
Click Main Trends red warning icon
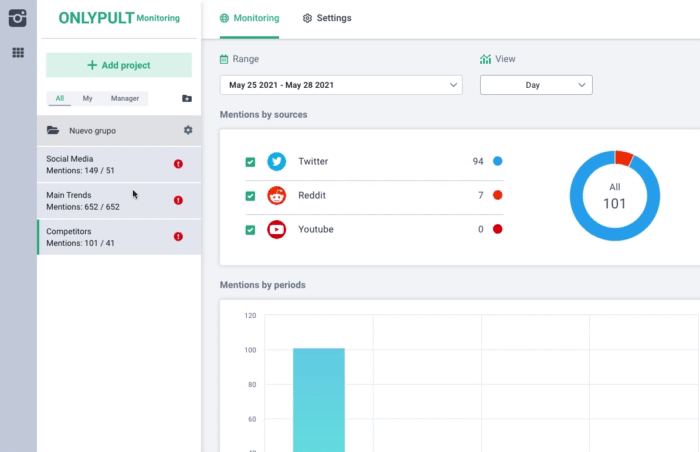click(178, 200)
